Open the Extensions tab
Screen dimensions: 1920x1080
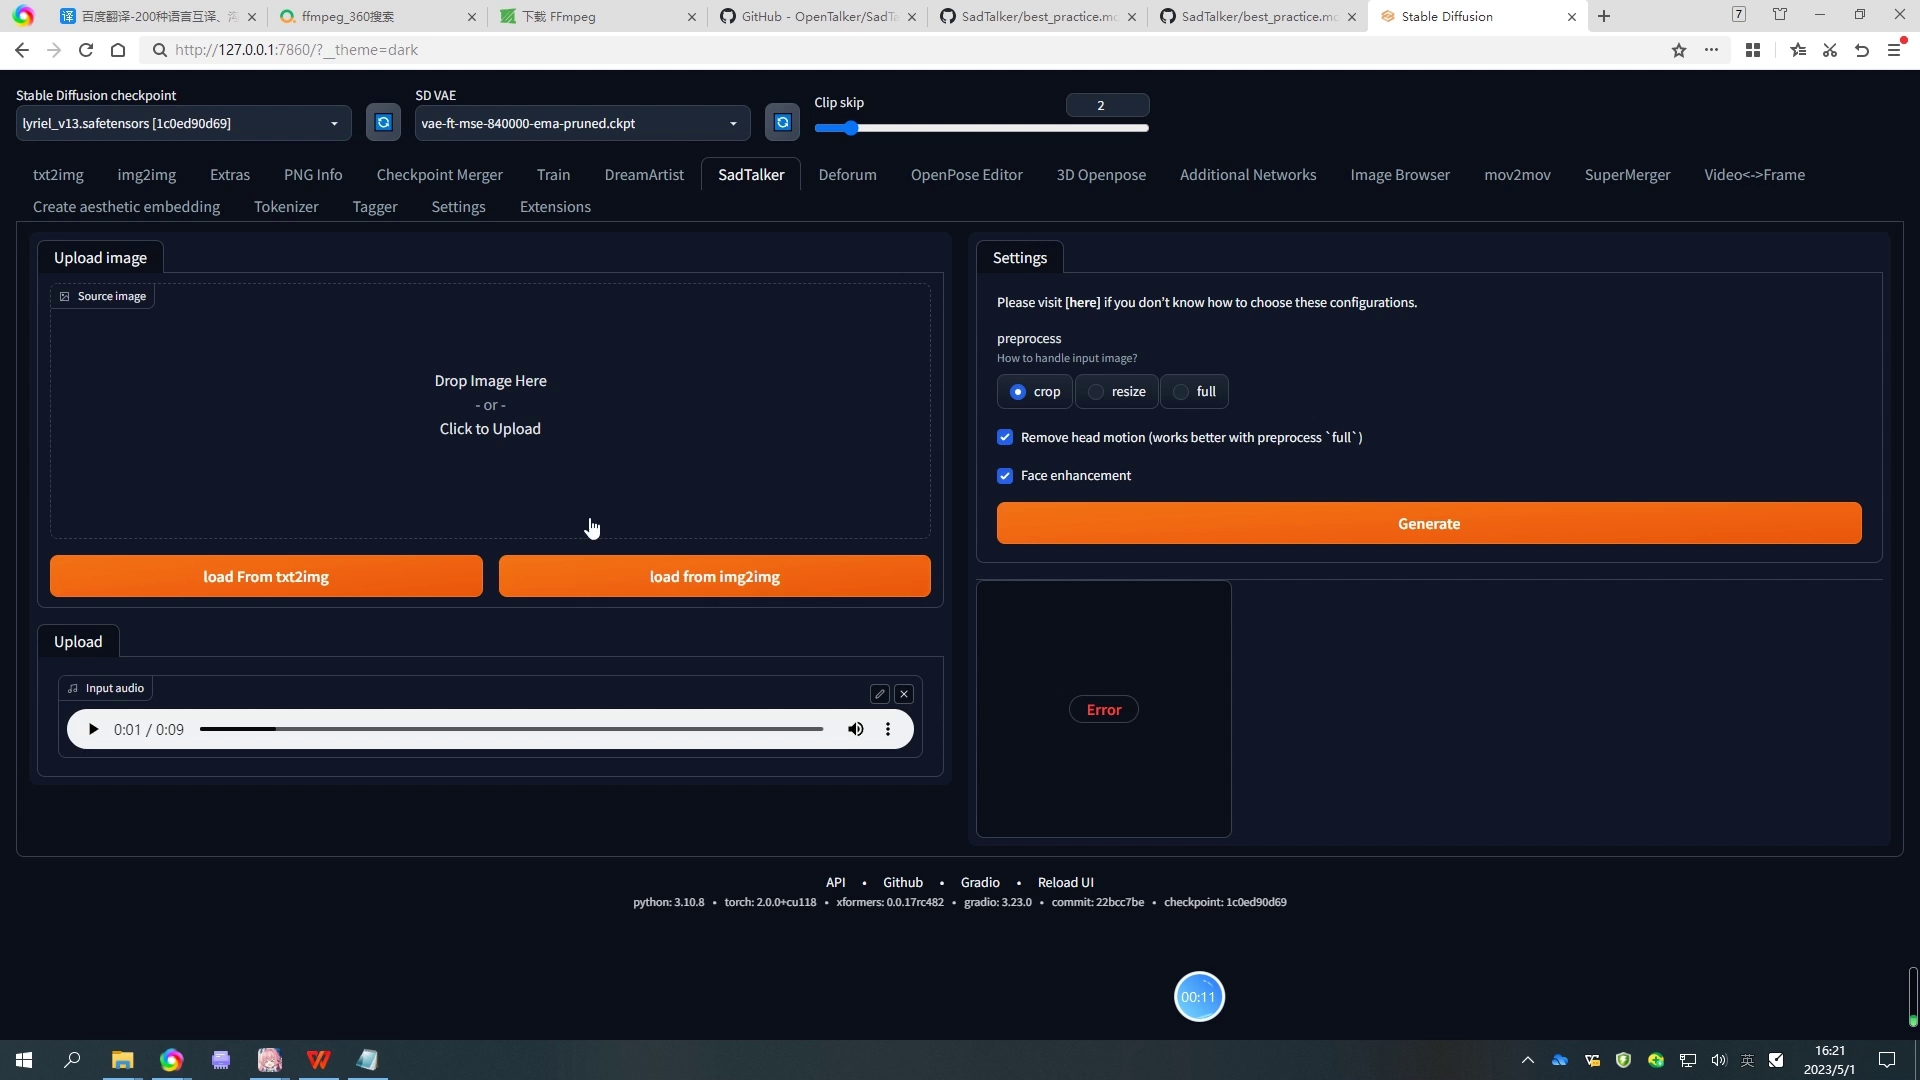coord(555,207)
